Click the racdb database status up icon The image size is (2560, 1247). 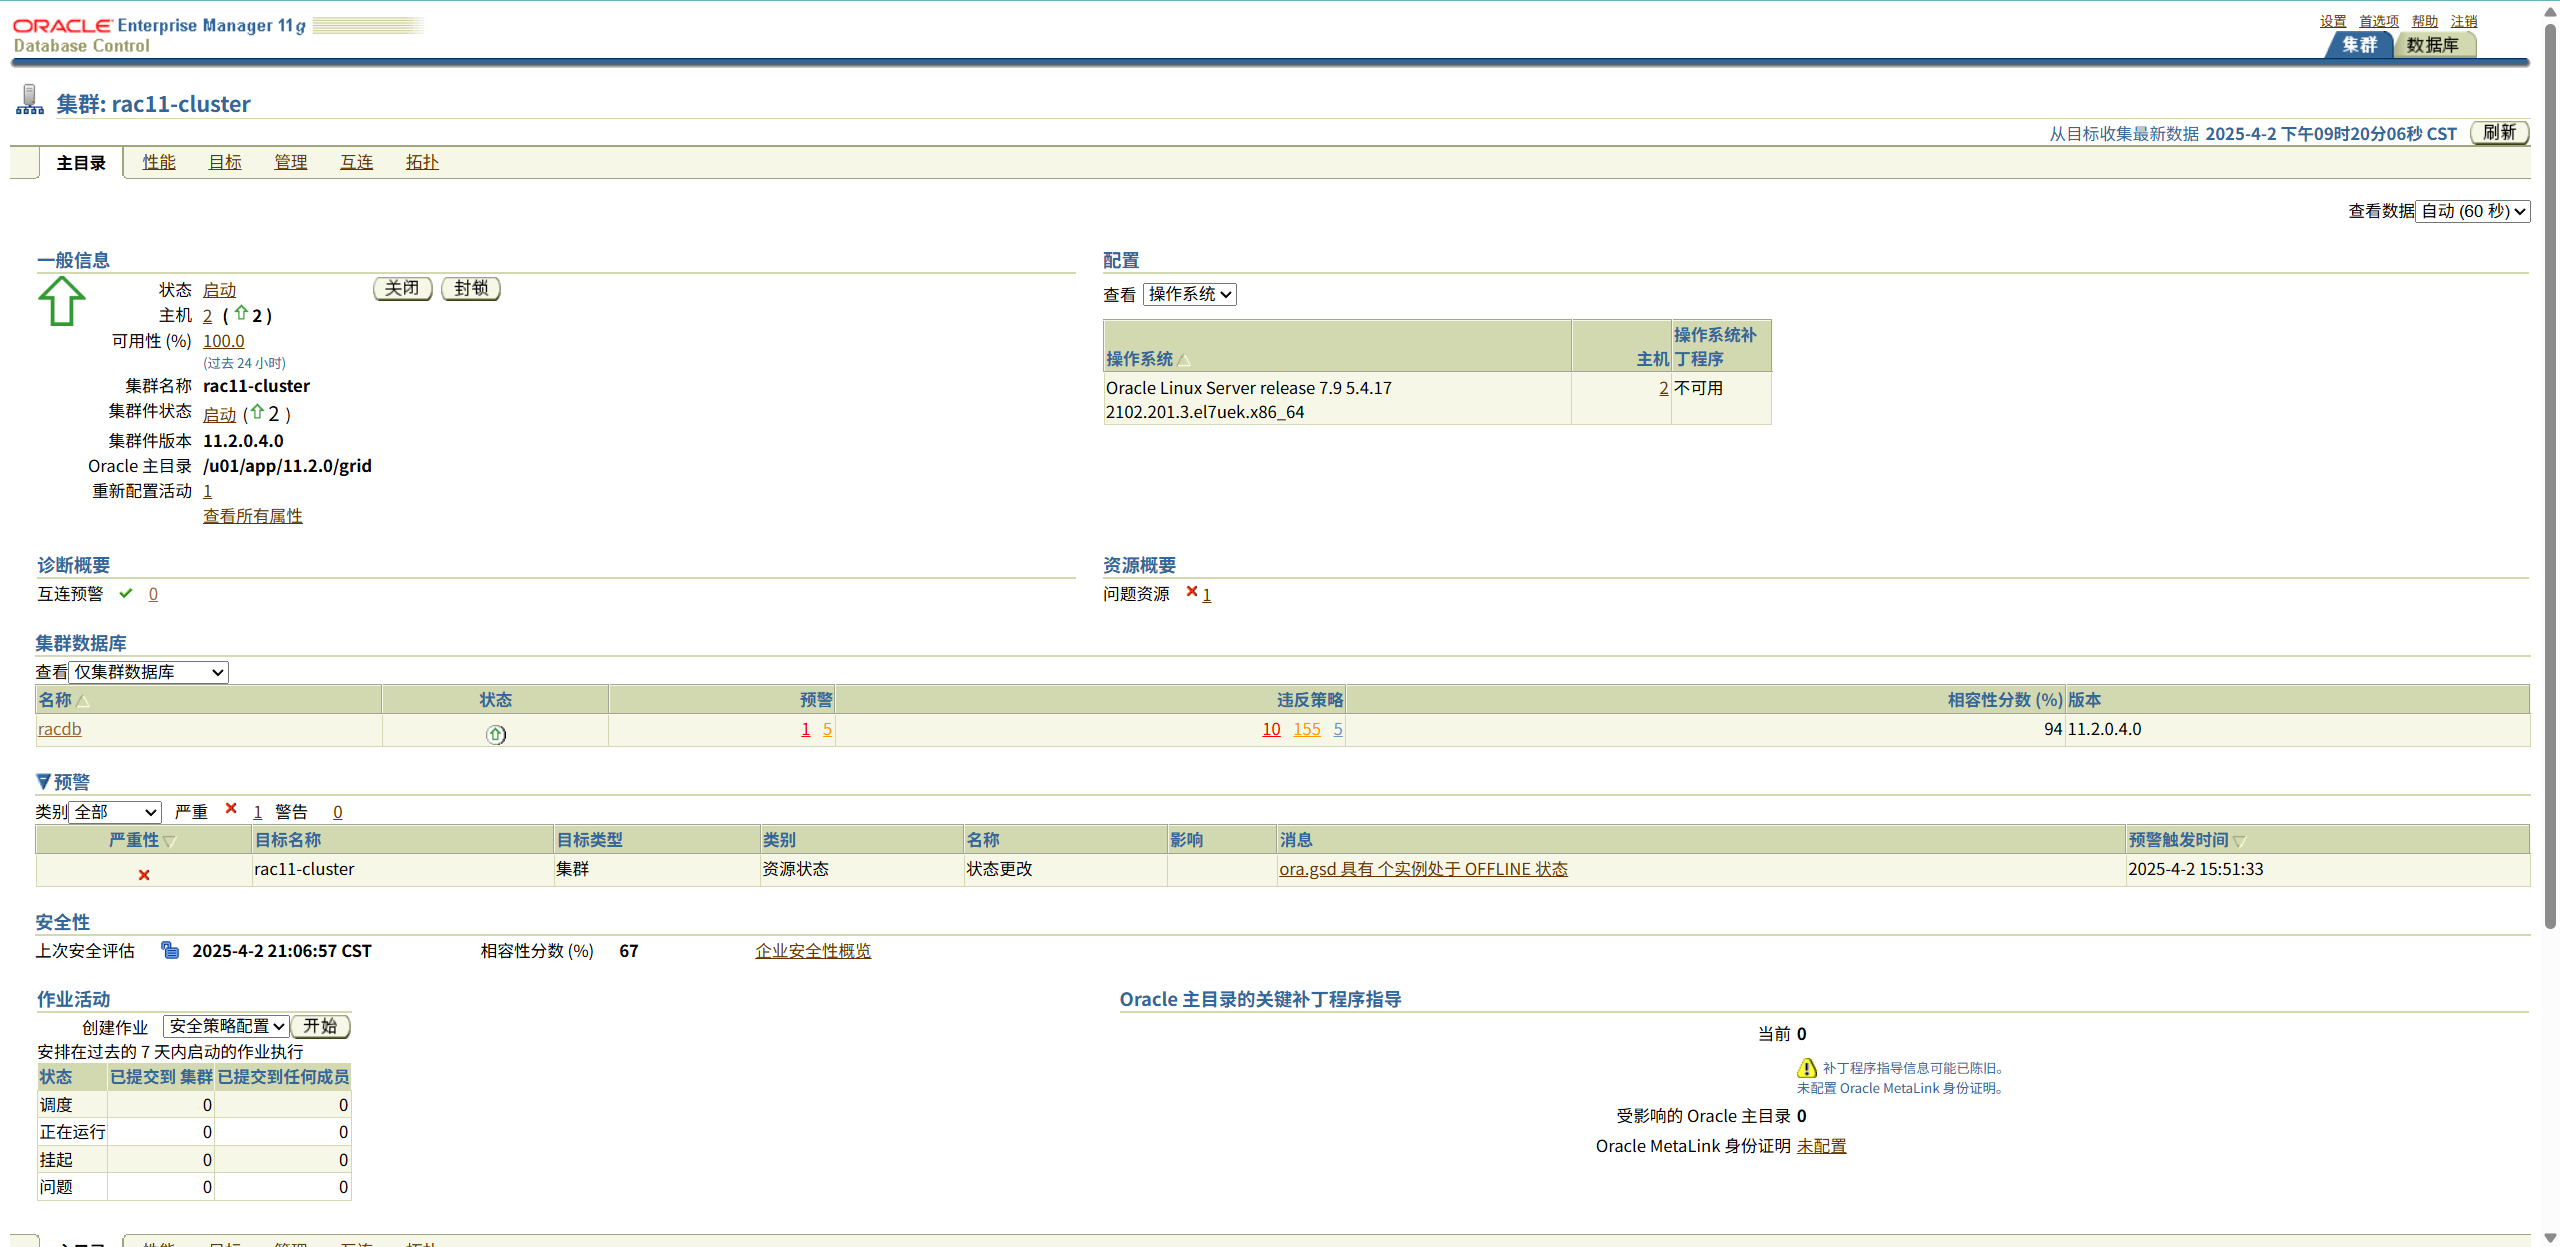496,735
